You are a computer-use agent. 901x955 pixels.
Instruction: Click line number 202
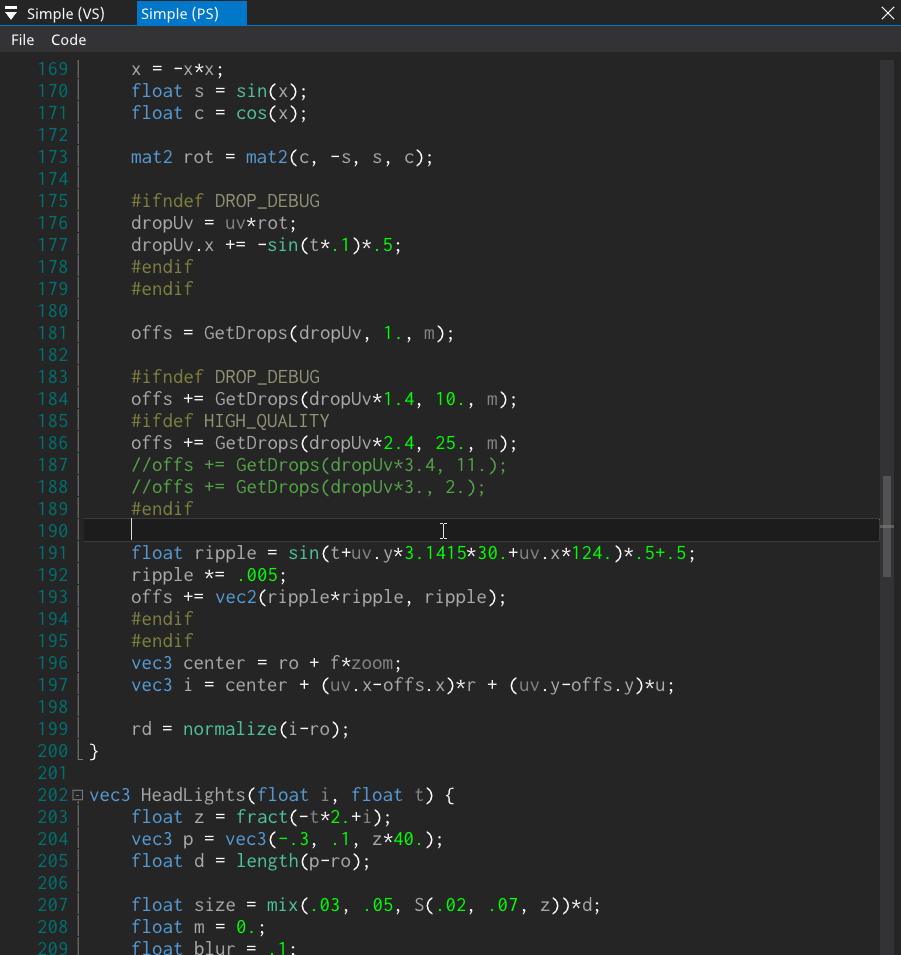point(53,795)
